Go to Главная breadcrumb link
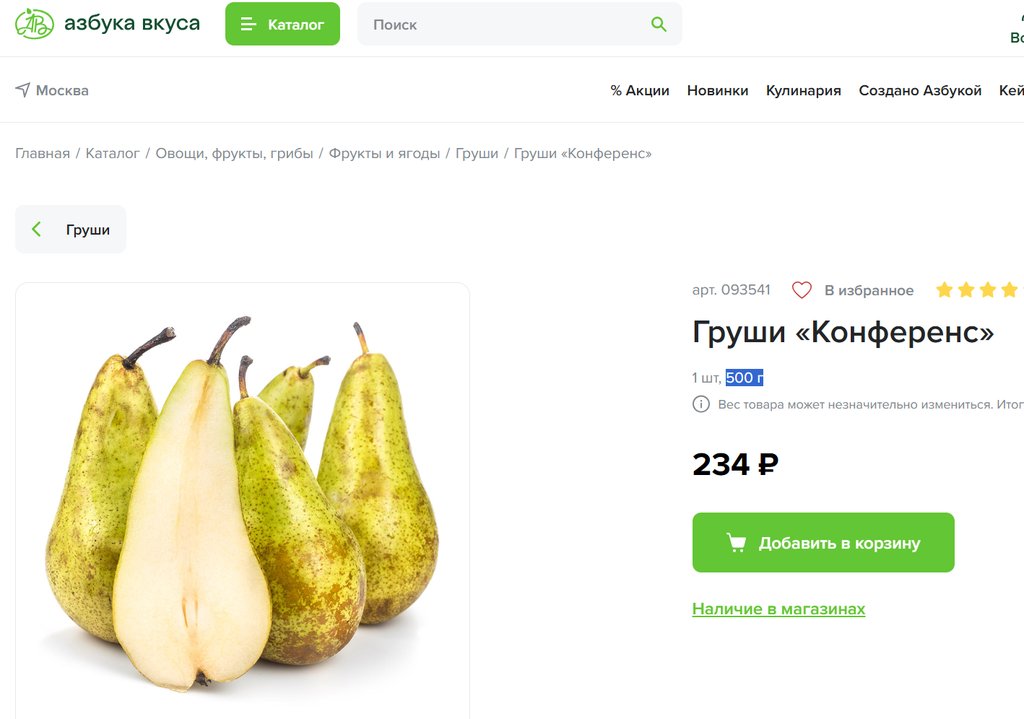 42,153
